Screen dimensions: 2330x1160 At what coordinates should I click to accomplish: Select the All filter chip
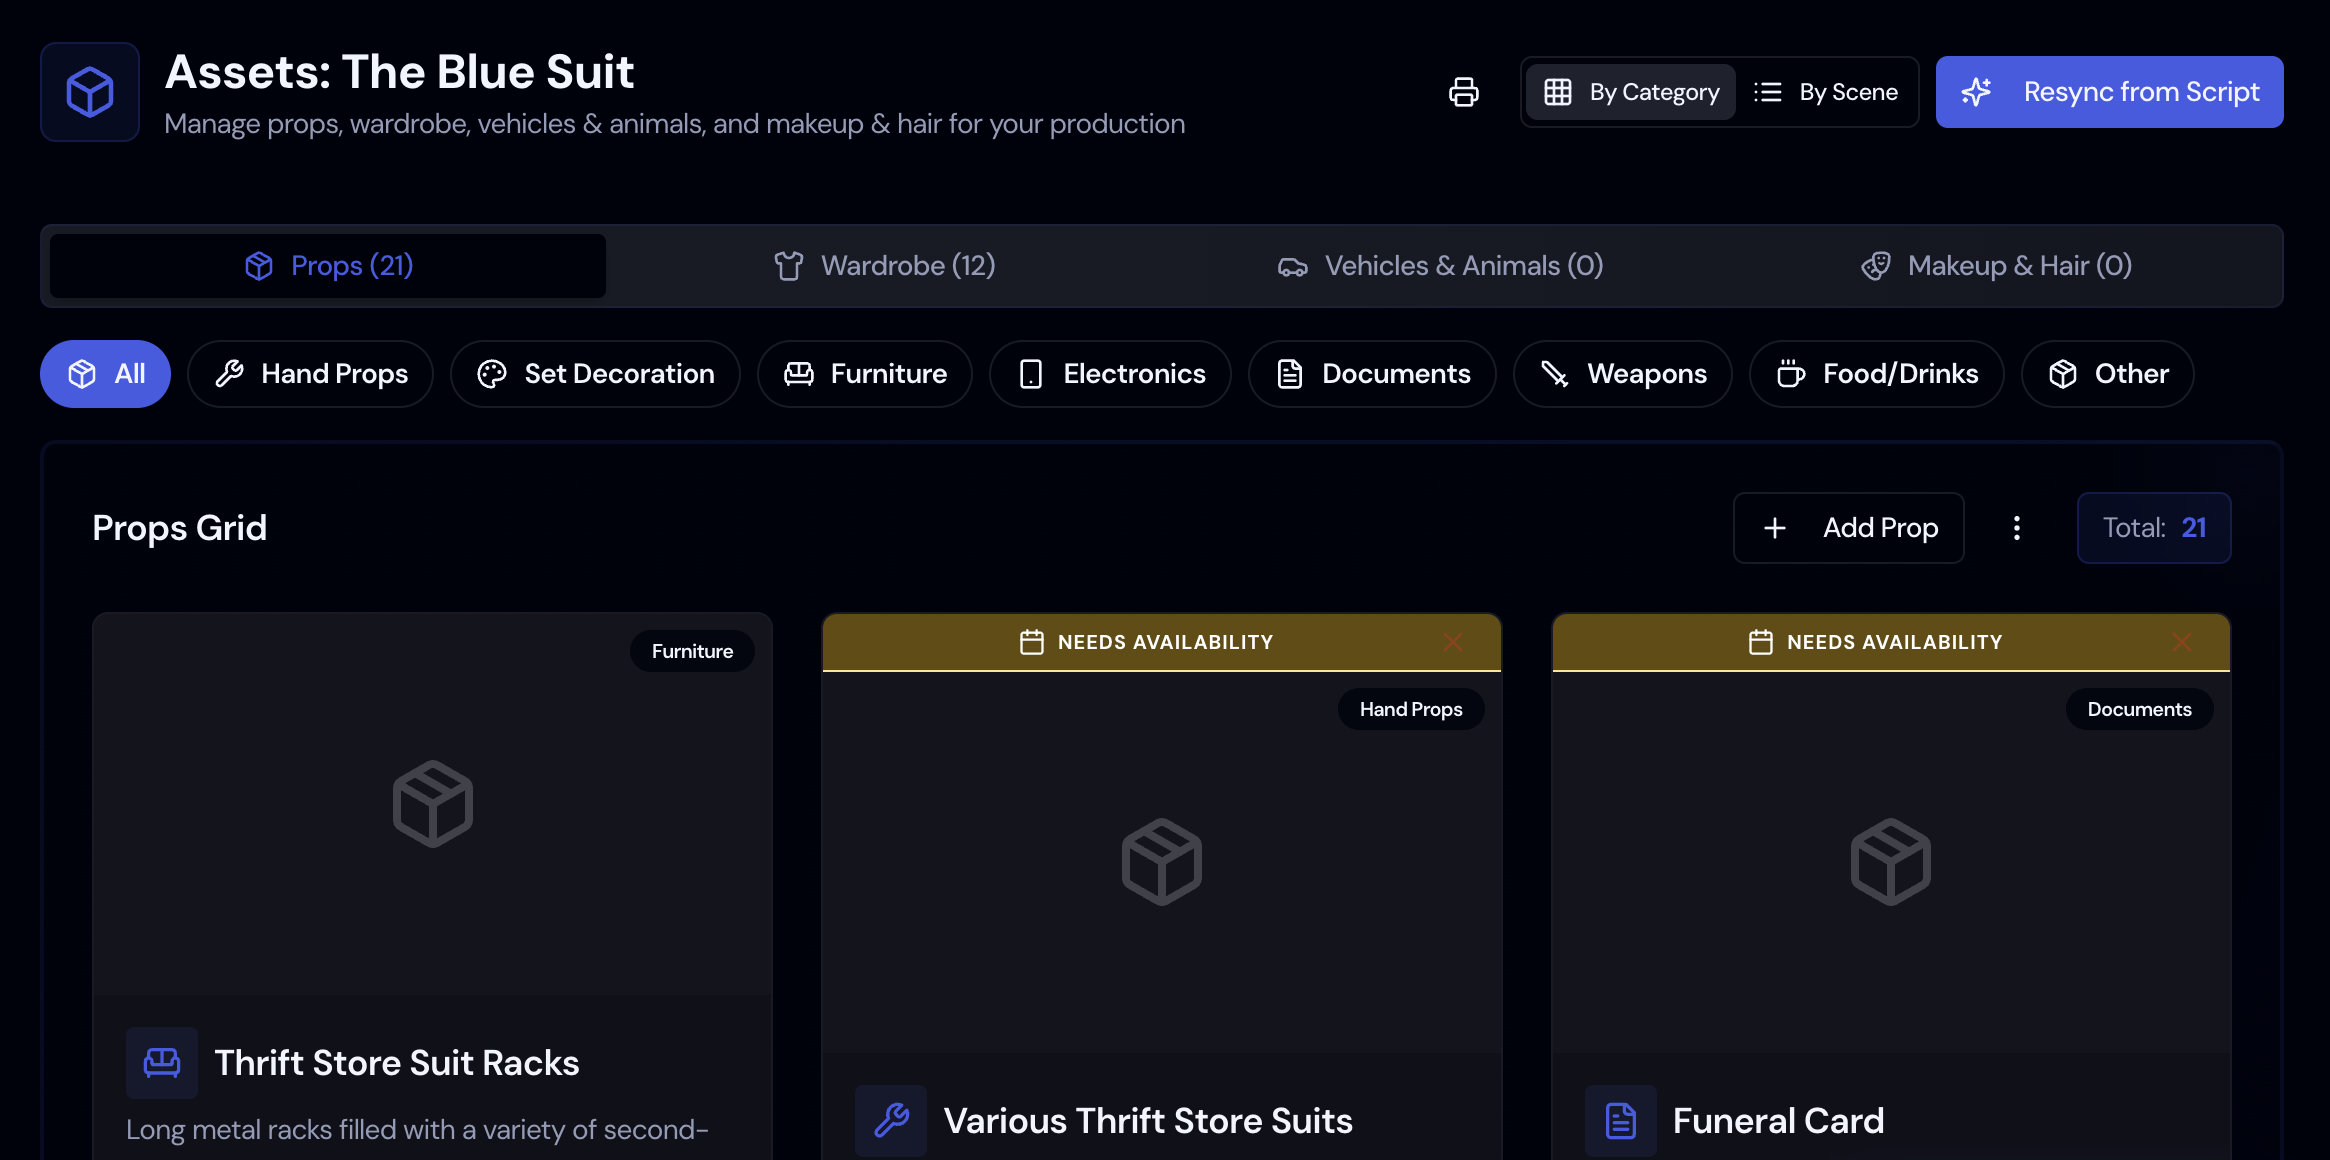coord(105,374)
